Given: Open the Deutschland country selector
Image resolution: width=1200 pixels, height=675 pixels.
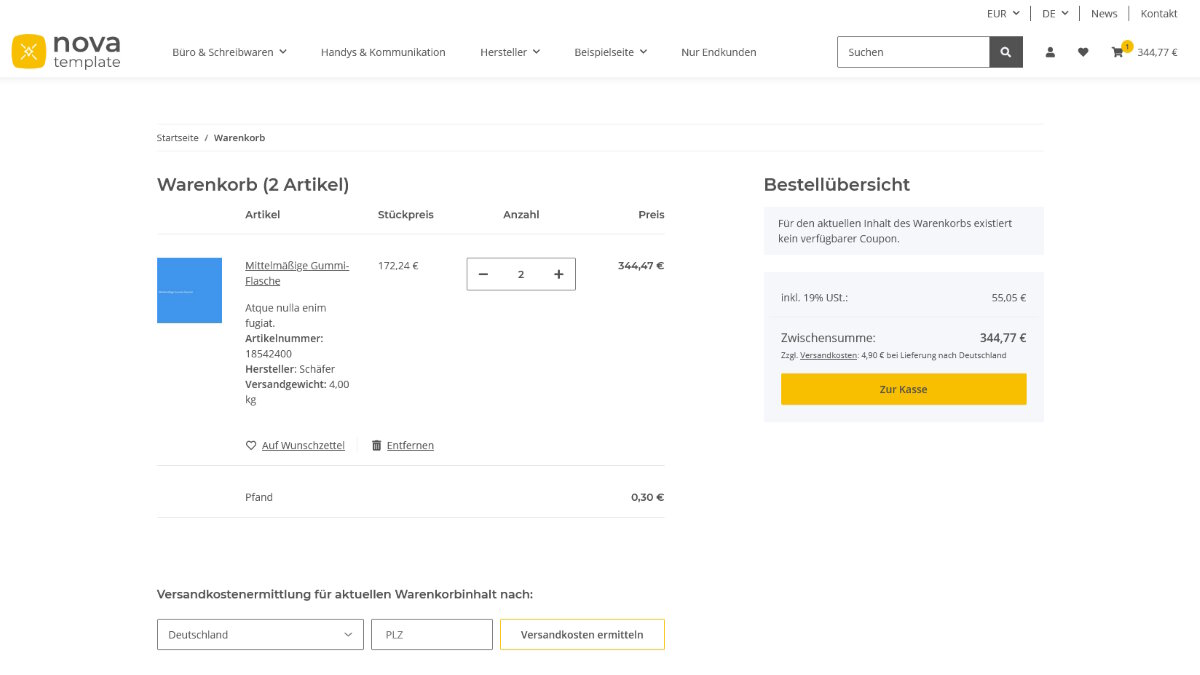Looking at the screenshot, I should (259, 634).
